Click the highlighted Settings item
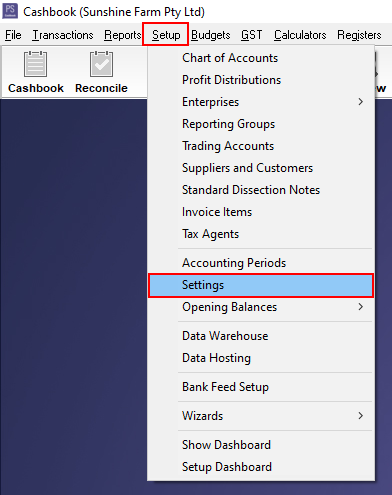392x495 pixels. click(x=261, y=285)
